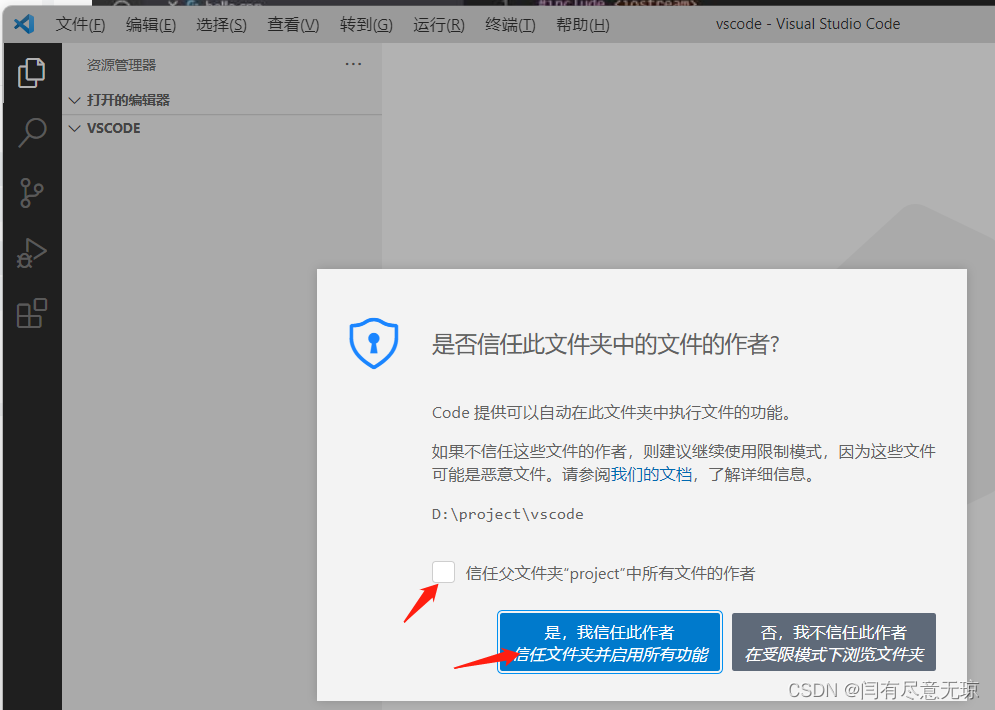Click the dialog title about trusting authors
Image resolution: width=995 pixels, height=710 pixels.
(x=605, y=345)
